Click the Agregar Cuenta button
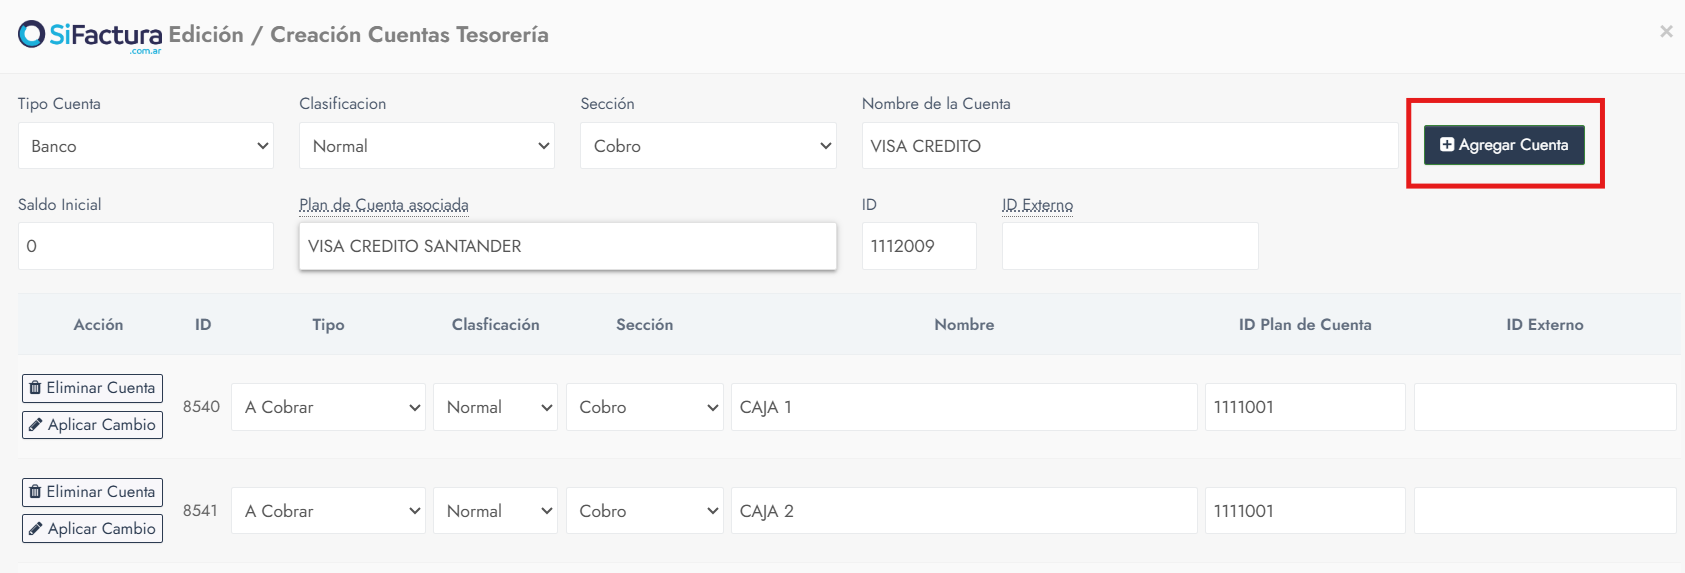This screenshot has height=573, width=1685. coord(1504,145)
